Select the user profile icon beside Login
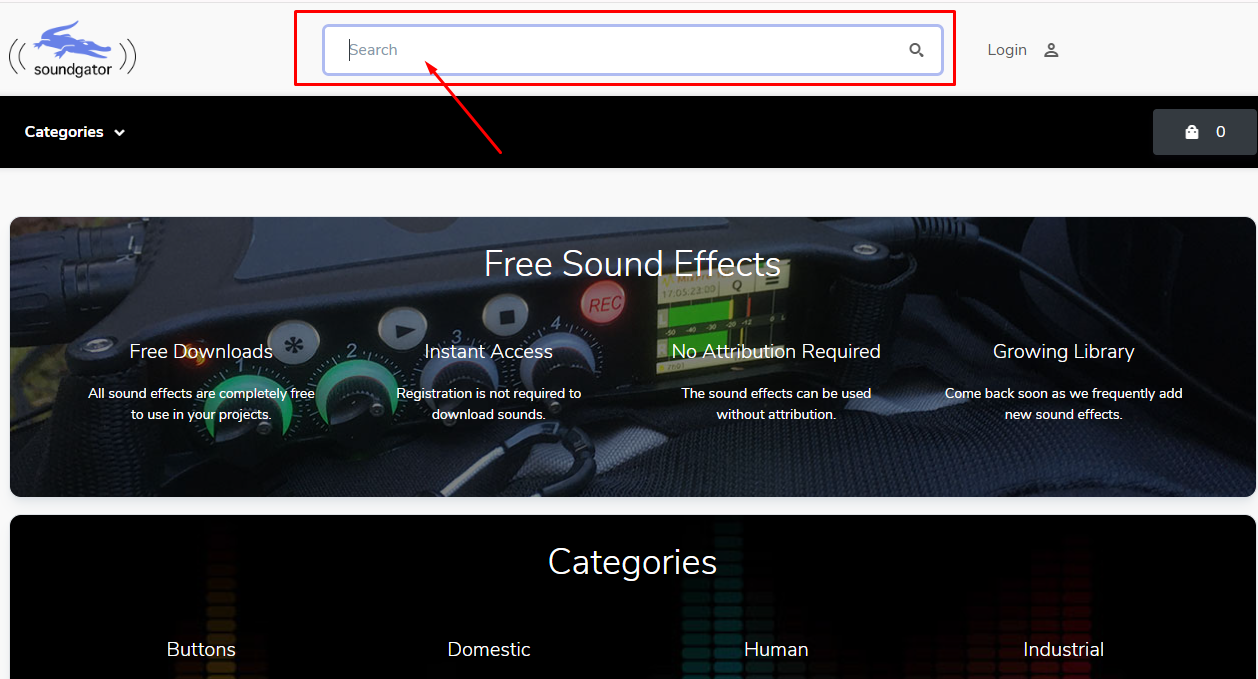Viewport: 1258px width, 679px height. tap(1050, 49)
